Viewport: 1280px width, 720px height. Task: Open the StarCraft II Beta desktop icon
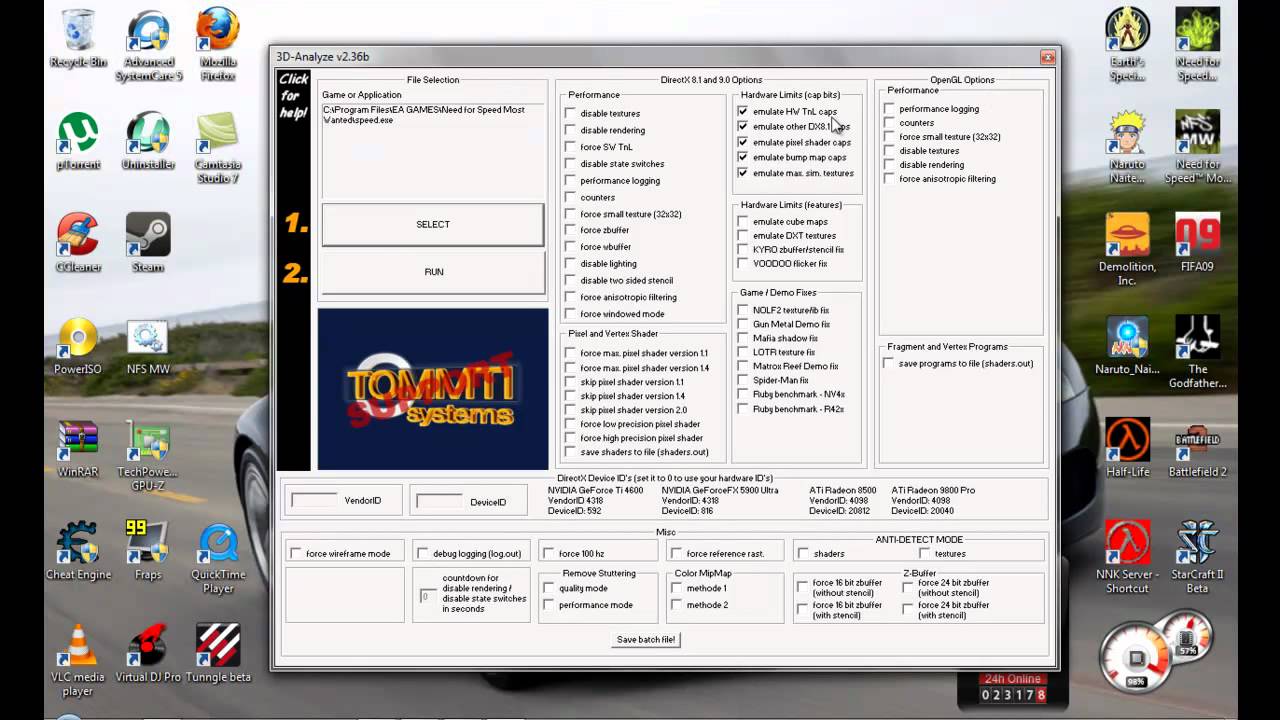pyautogui.click(x=1197, y=558)
